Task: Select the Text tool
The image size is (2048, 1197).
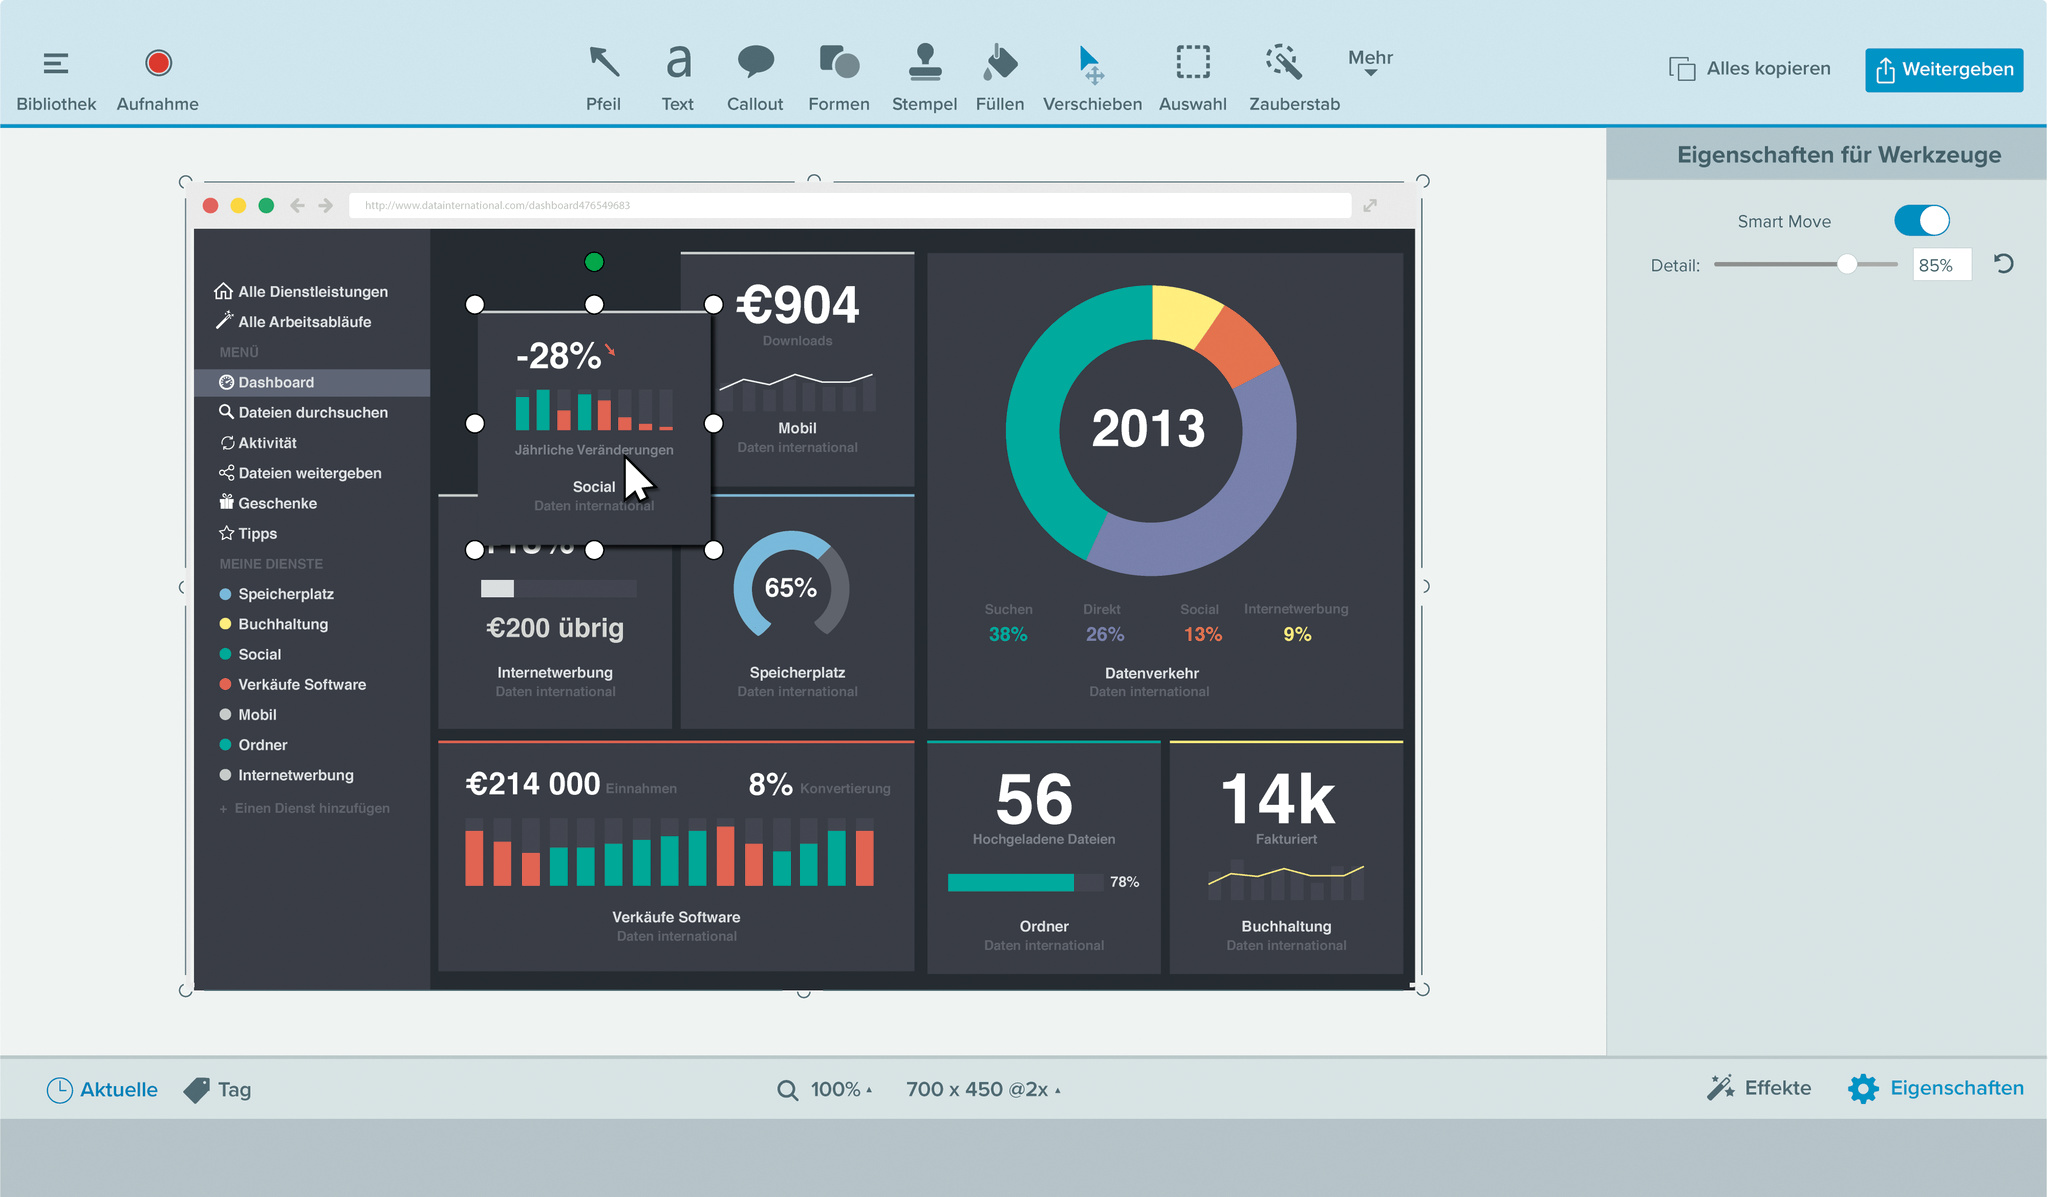Action: tap(677, 77)
